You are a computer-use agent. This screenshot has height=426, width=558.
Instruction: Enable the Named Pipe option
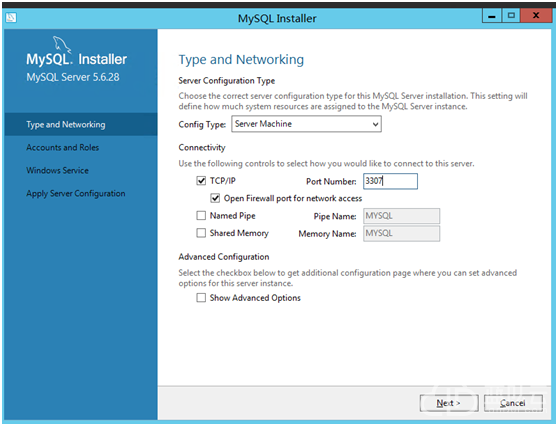click(x=201, y=215)
